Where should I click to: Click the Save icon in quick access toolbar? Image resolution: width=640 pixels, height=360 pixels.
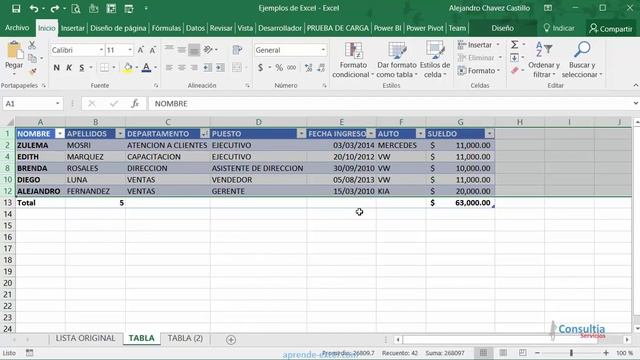pos(16,8)
